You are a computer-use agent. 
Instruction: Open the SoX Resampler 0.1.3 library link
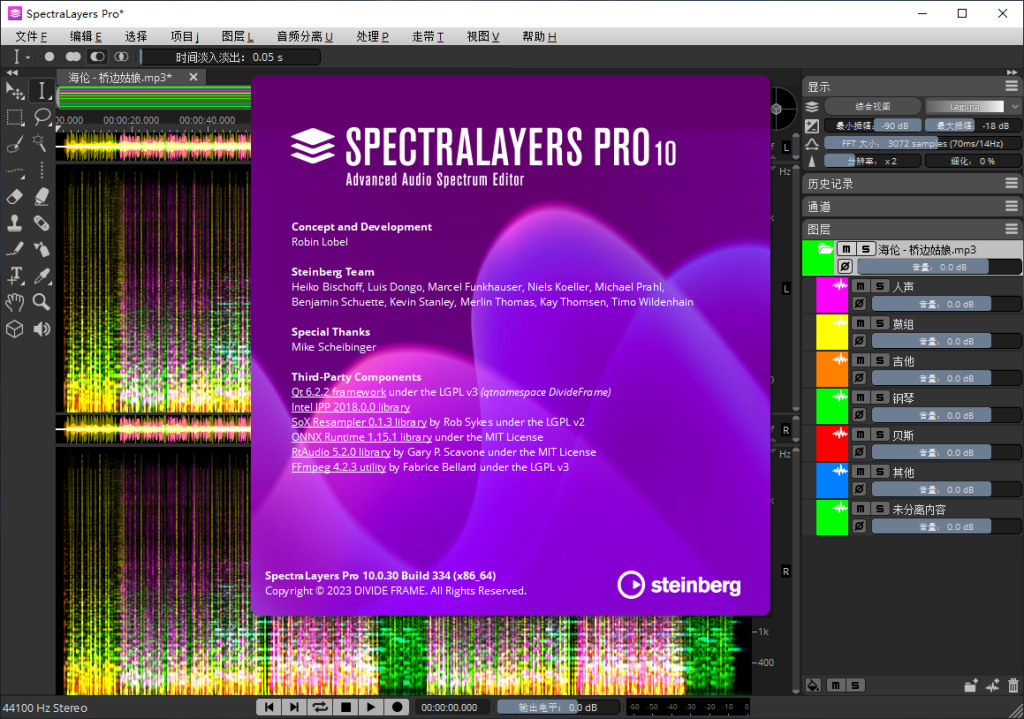click(x=359, y=422)
